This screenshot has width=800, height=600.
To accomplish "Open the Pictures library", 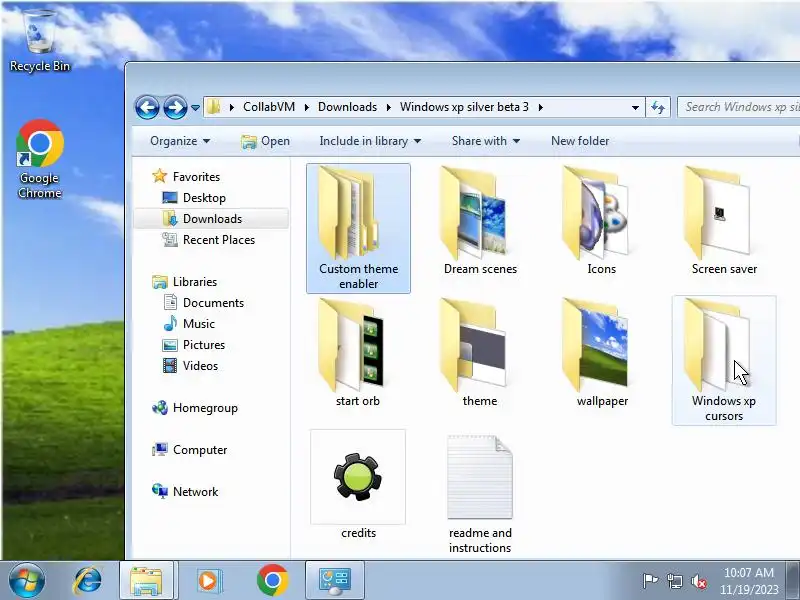I will tap(204, 345).
